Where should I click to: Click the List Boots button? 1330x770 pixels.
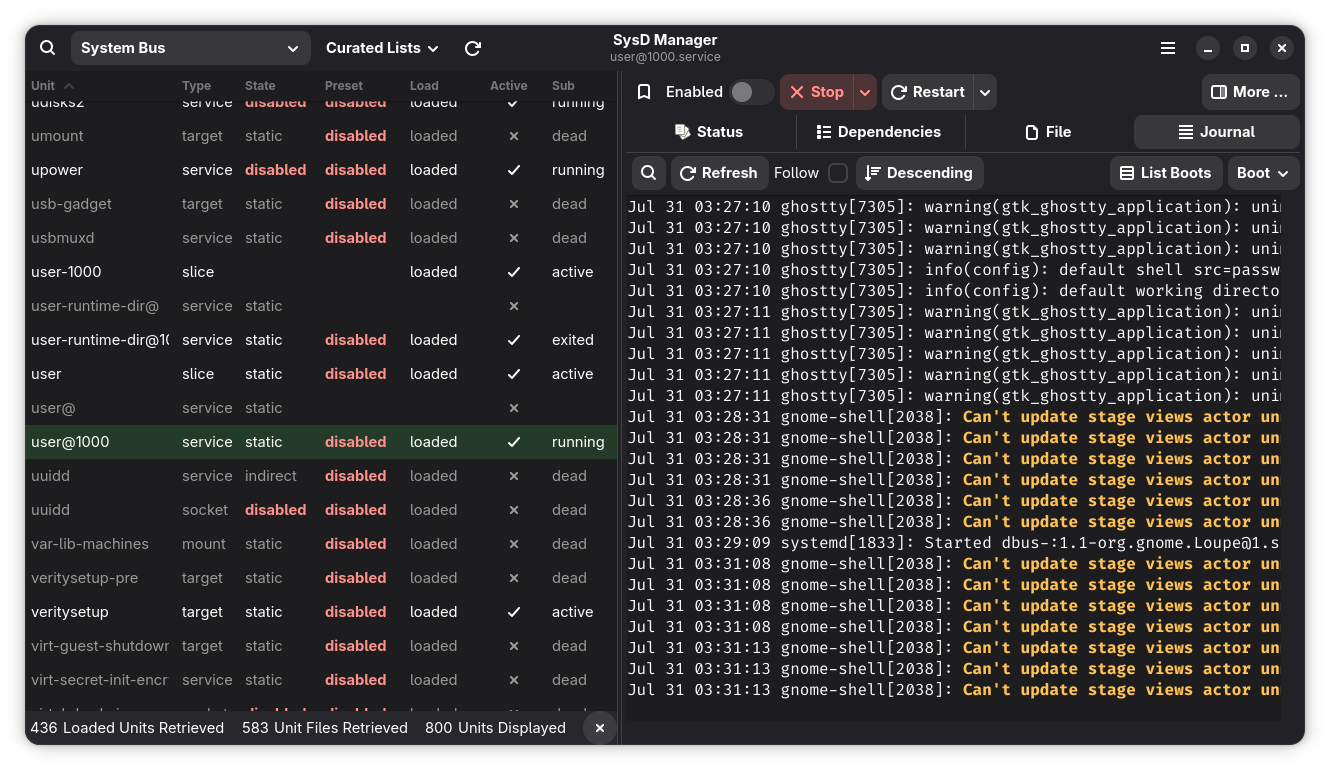tap(1165, 173)
